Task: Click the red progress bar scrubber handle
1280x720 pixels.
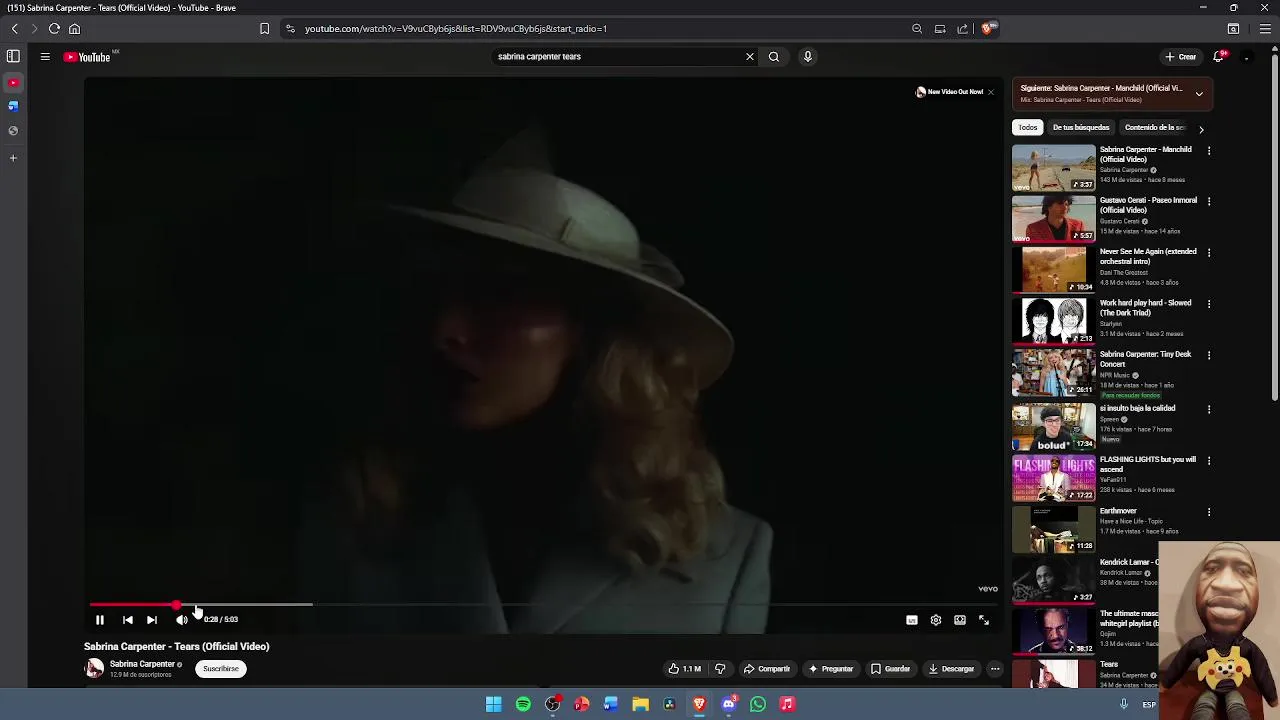Action: 177,605
